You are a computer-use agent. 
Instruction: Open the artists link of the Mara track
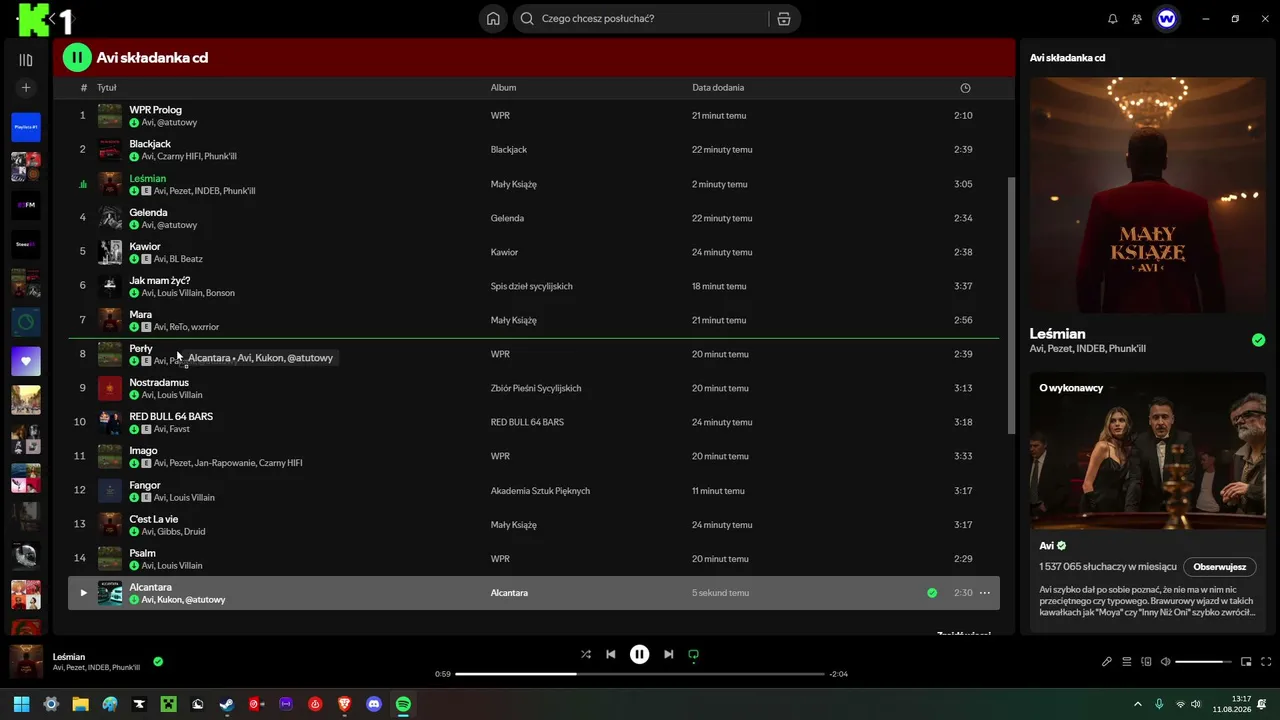[186, 327]
